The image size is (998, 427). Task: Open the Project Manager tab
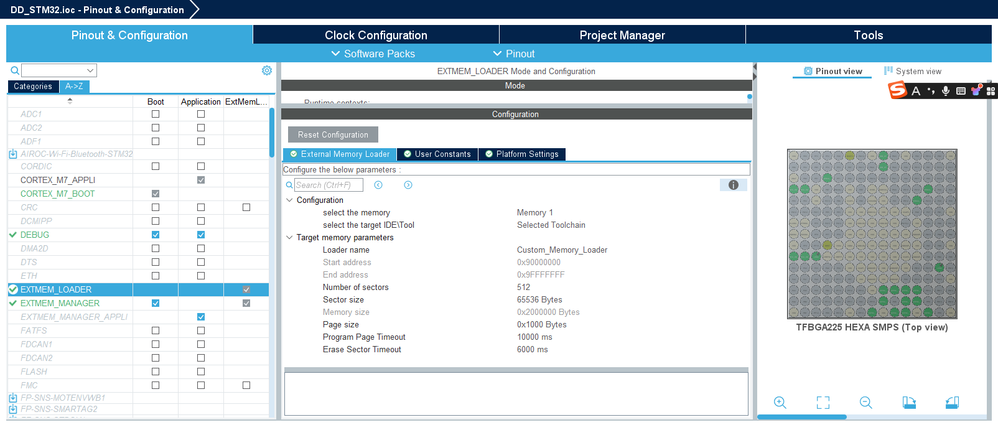click(x=622, y=35)
